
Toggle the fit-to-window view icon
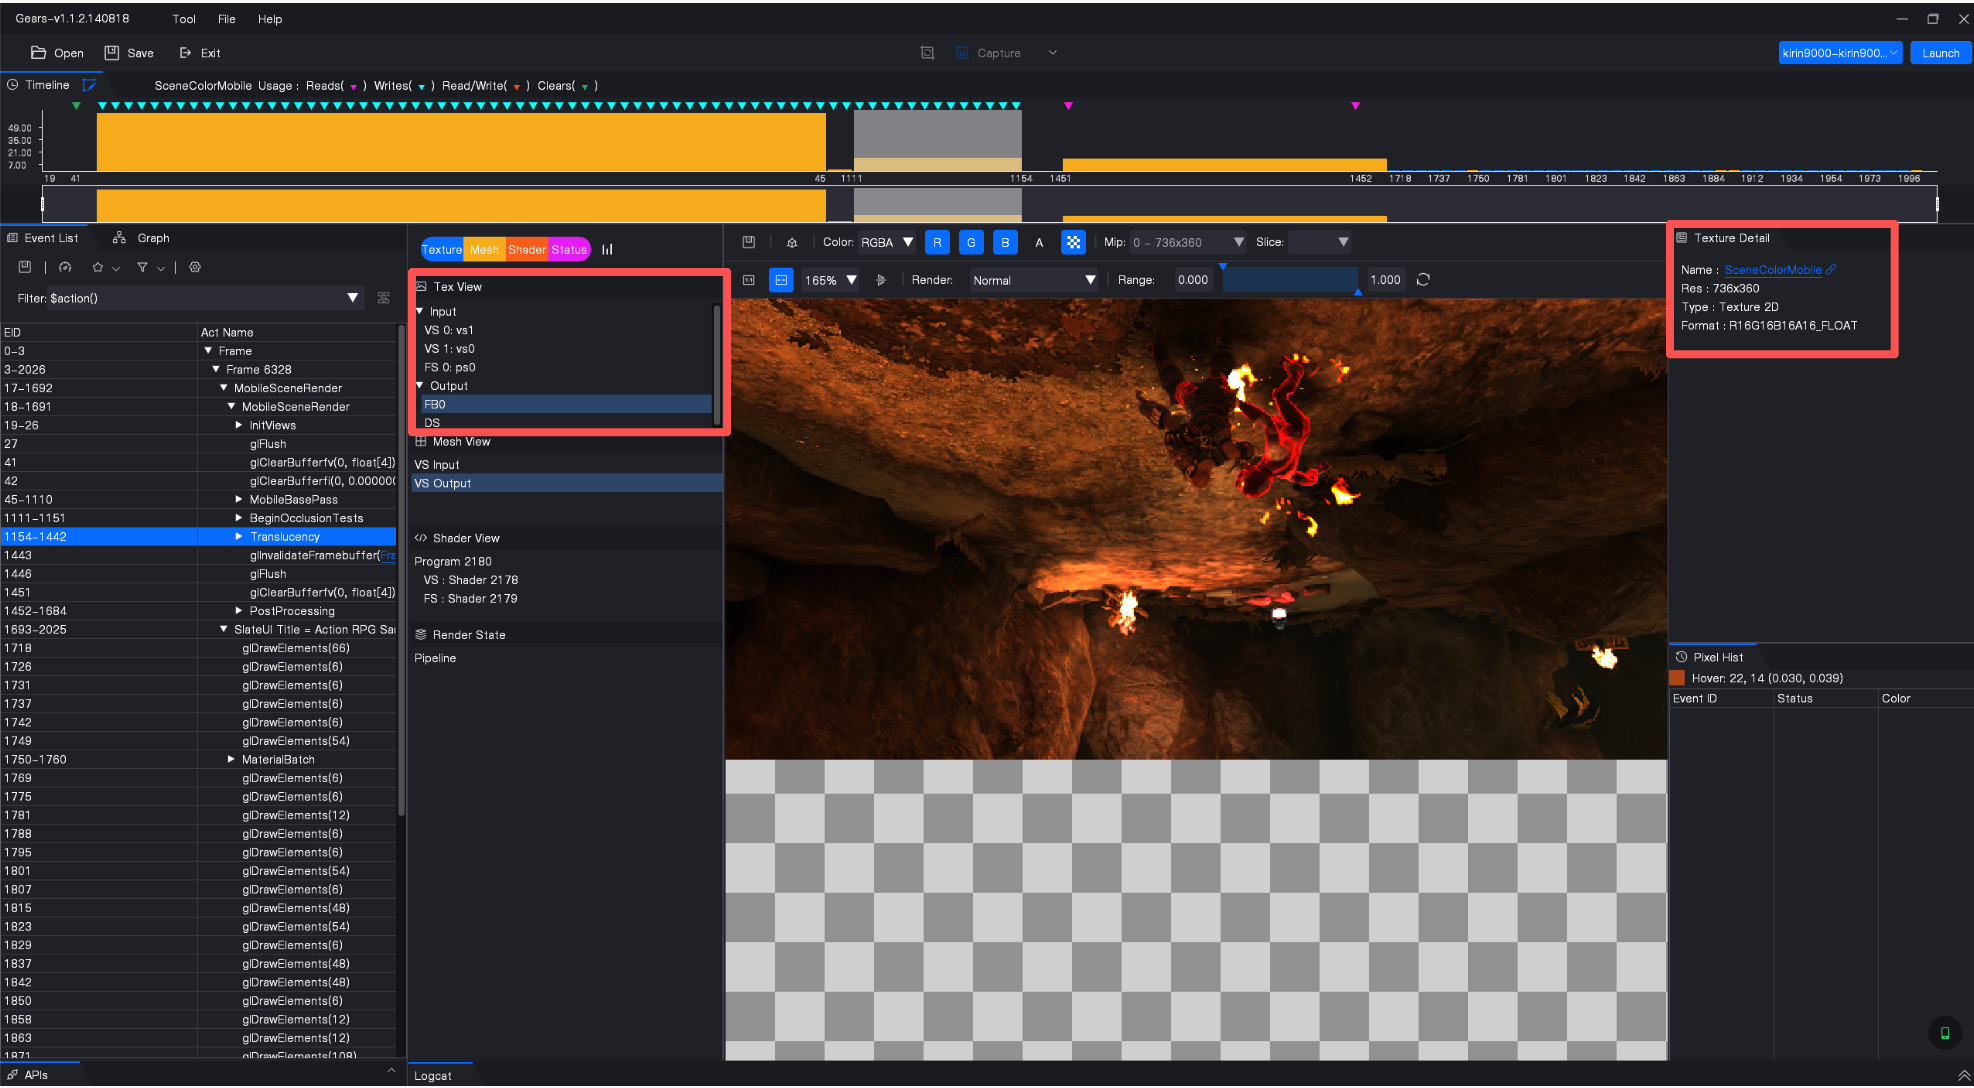pos(781,280)
